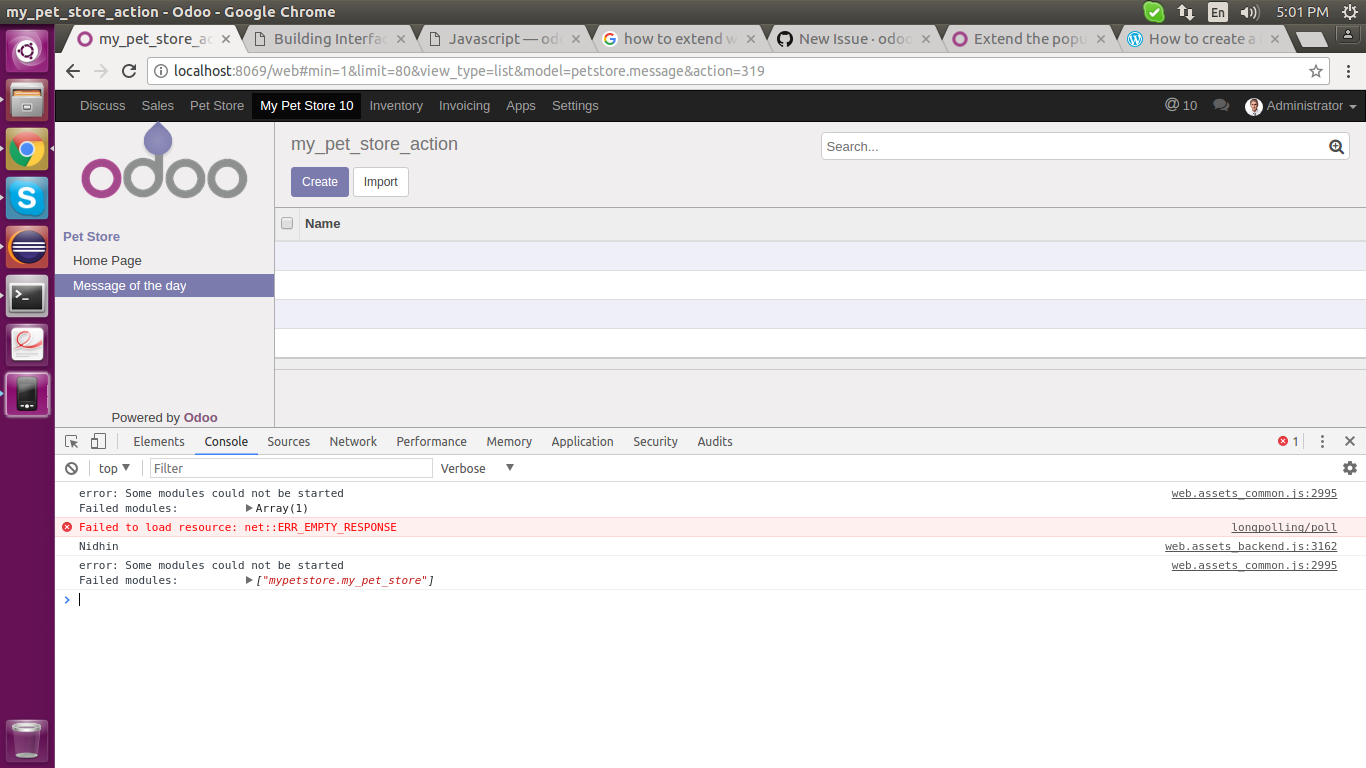The height and width of the screenshot is (768, 1366).
Task: Click the search magnifier in the search bar
Action: (x=1336, y=146)
